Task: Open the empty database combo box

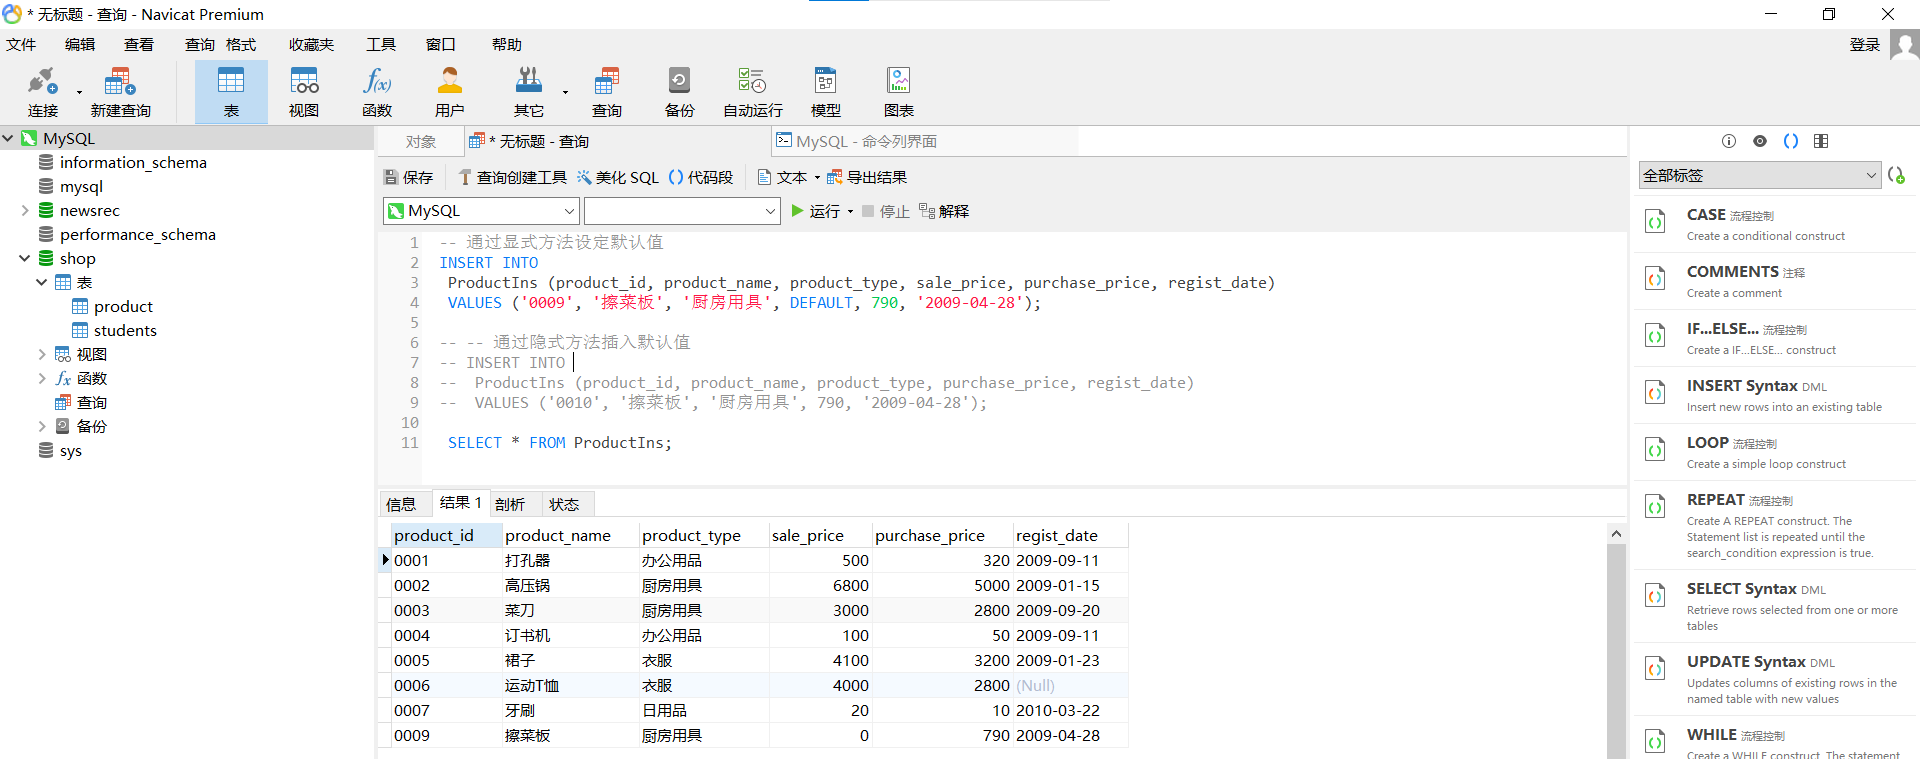Action: tap(681, 211)
